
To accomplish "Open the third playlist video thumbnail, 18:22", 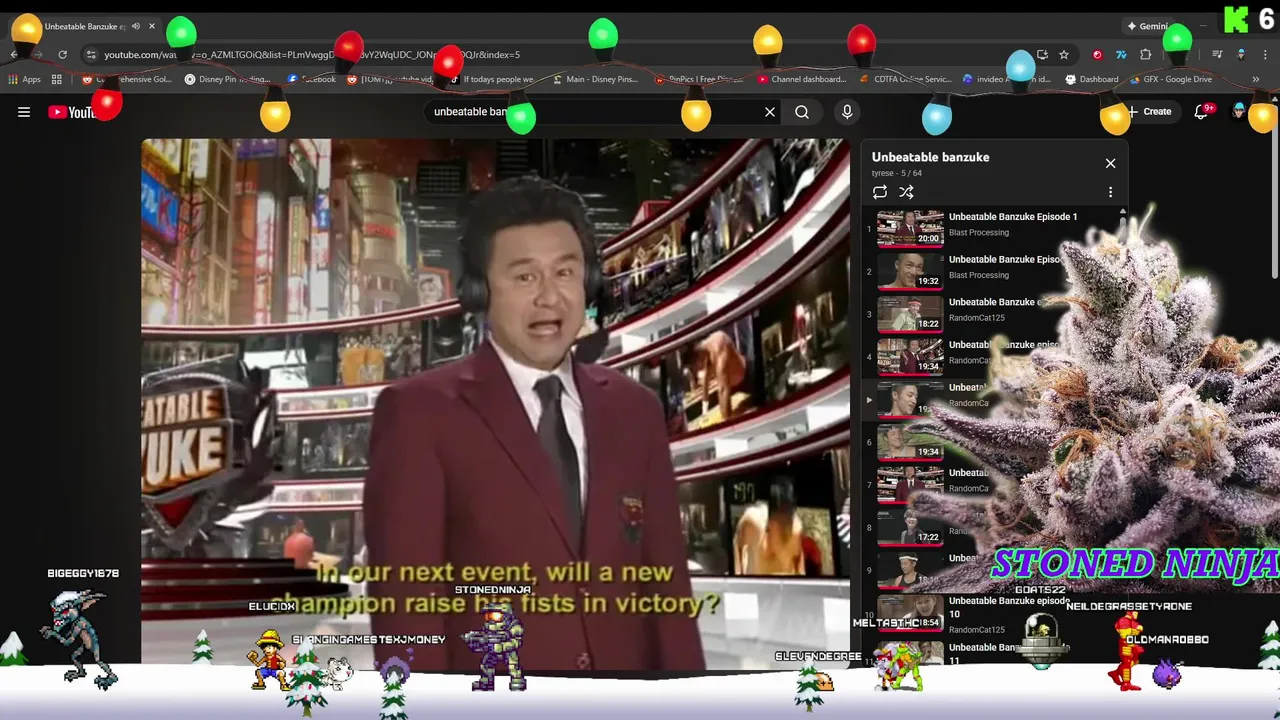I will [910, 314].
